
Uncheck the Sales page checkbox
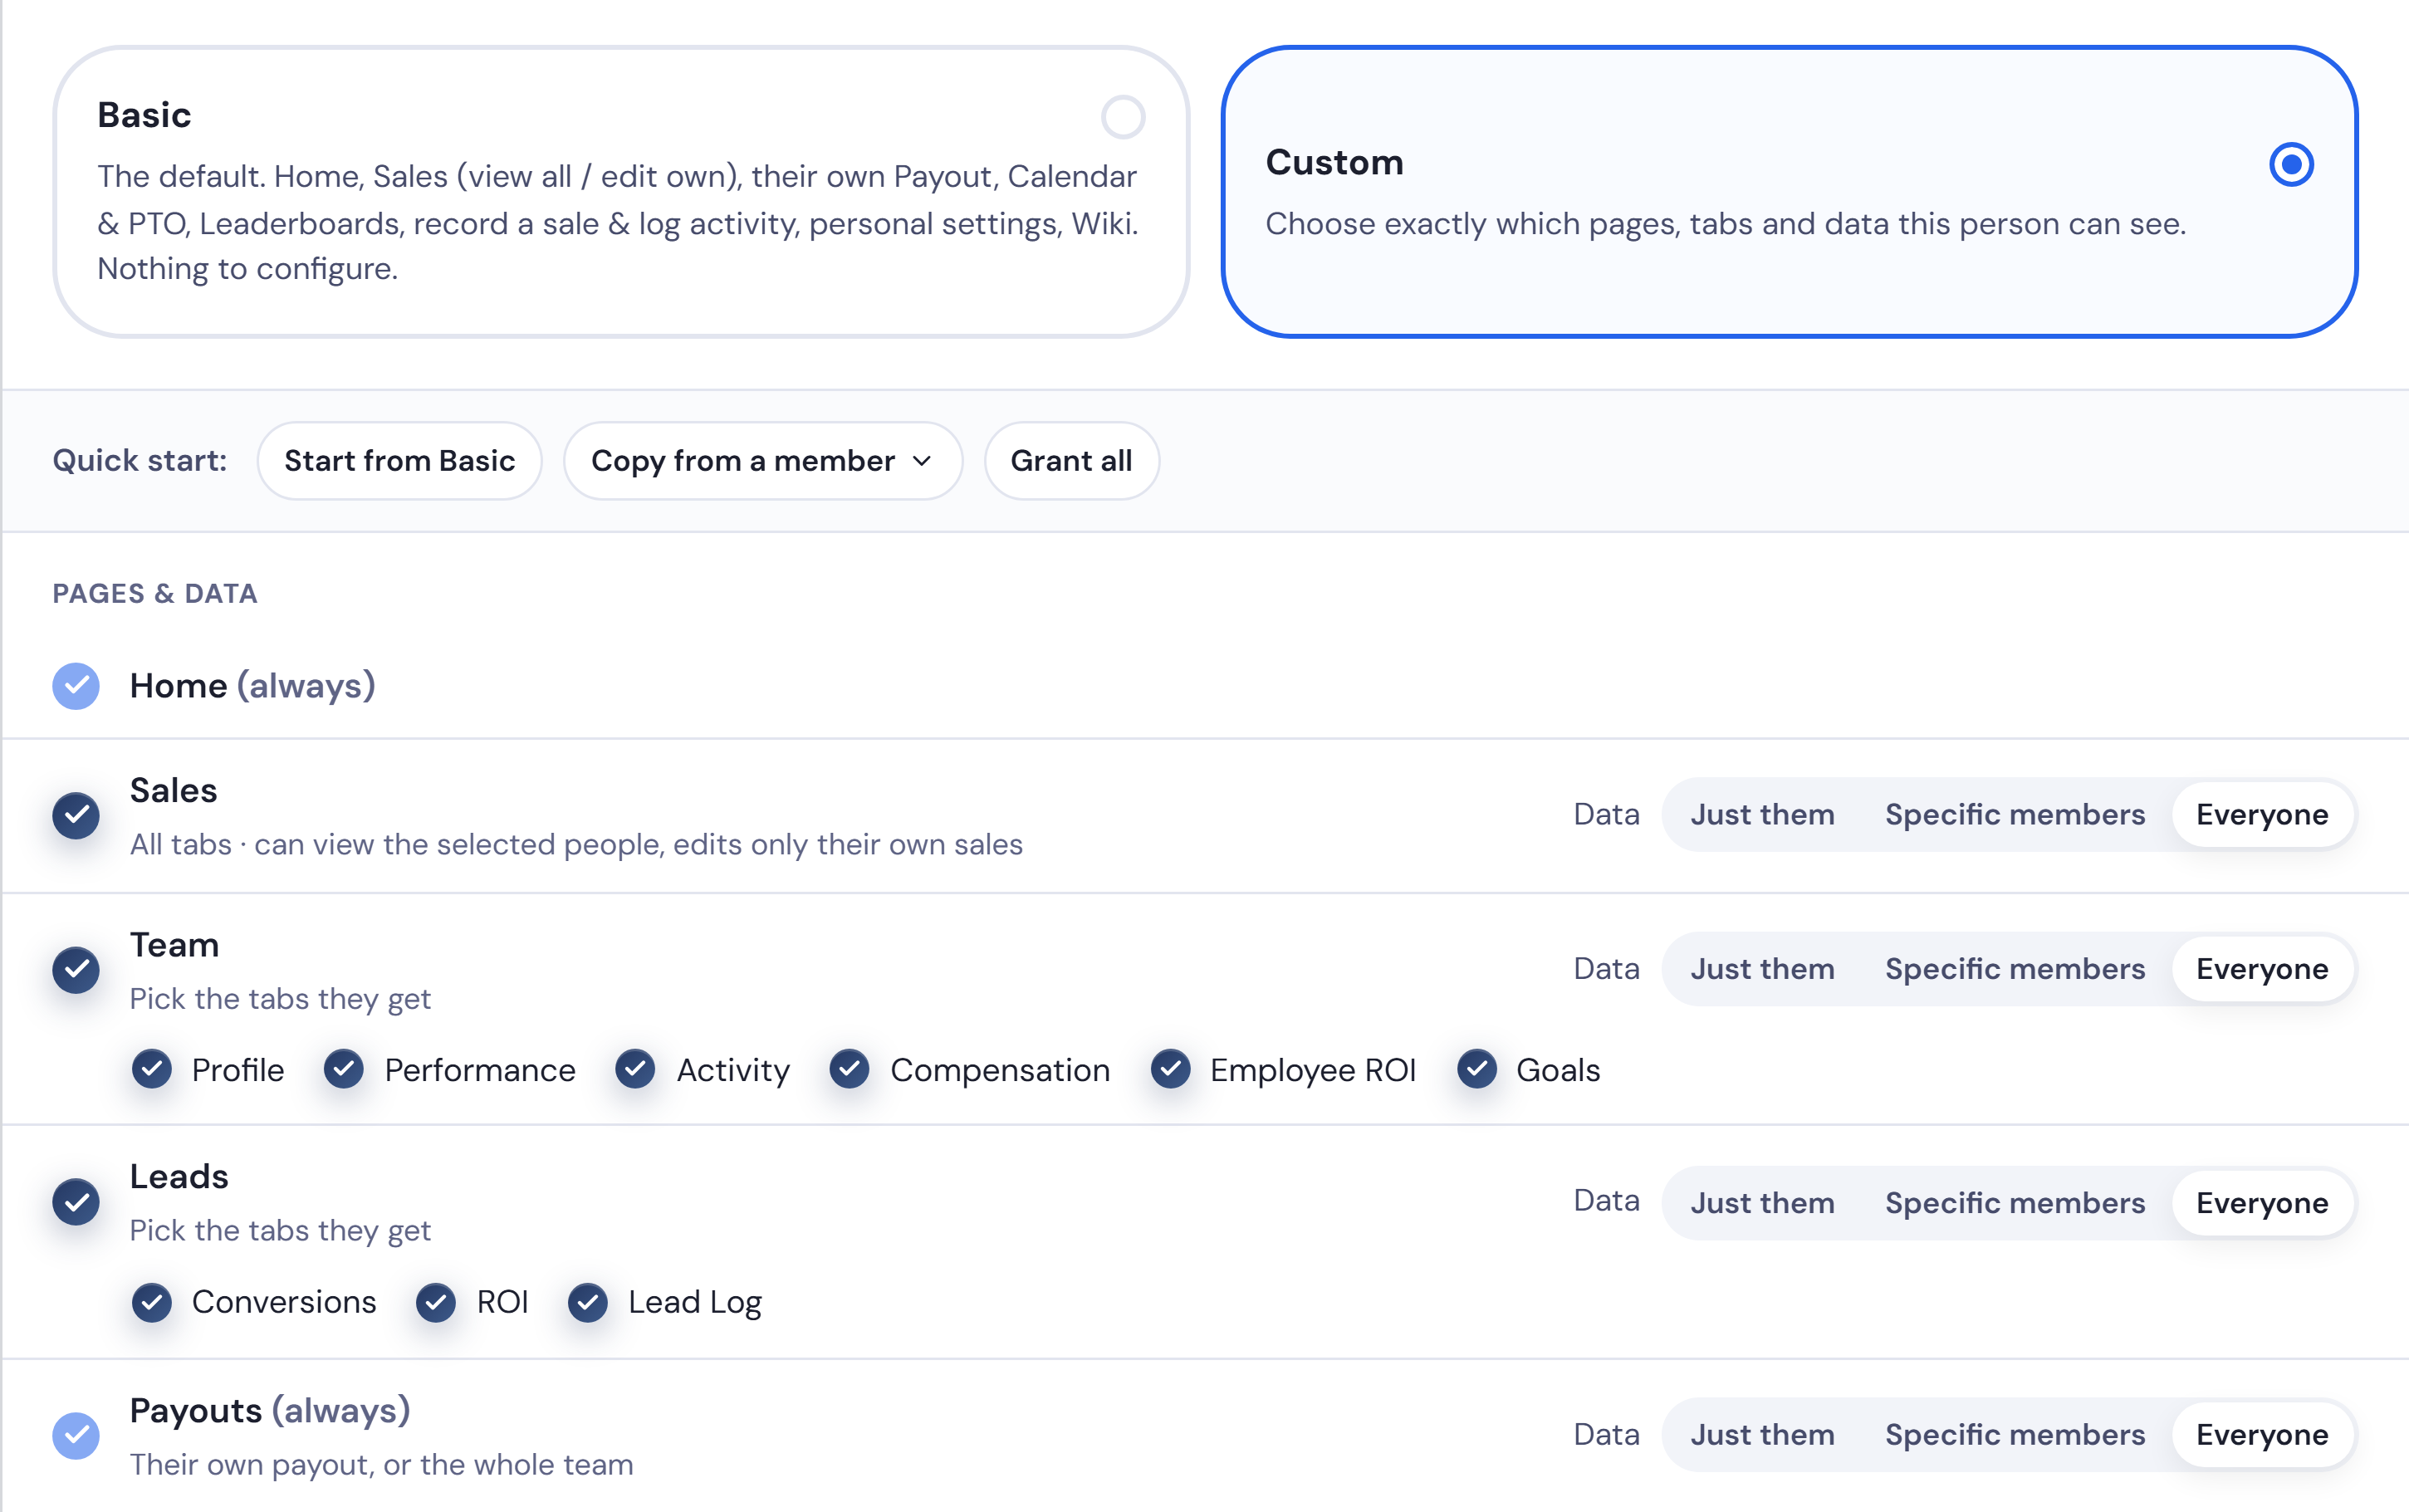pos(76,815)
